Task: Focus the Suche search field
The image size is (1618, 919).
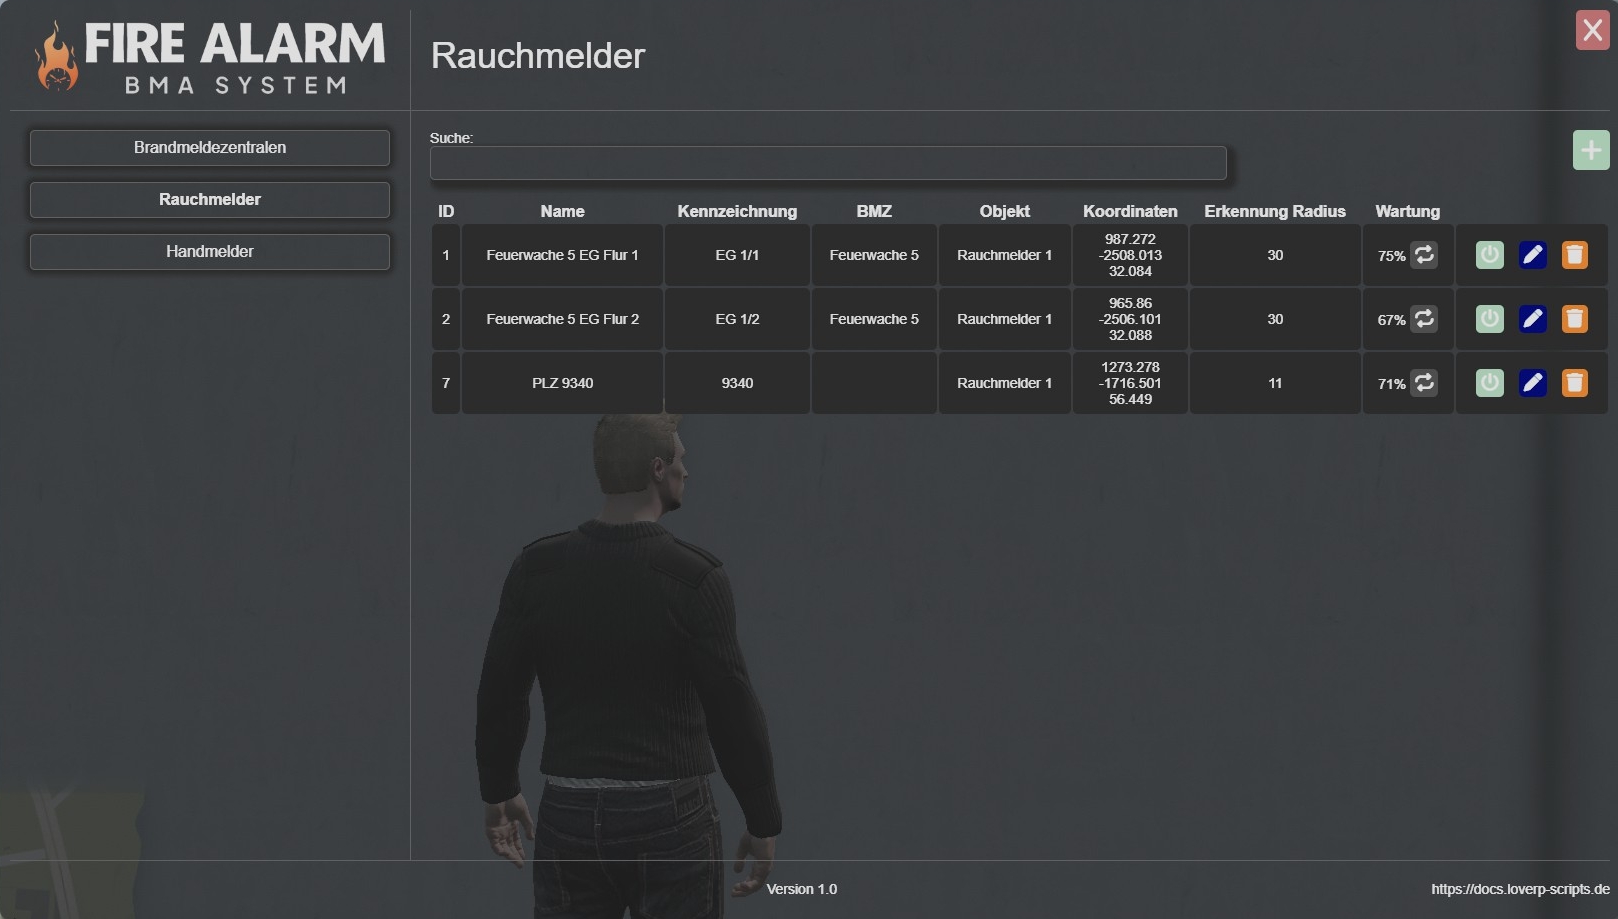Action: tap(828, 163)
